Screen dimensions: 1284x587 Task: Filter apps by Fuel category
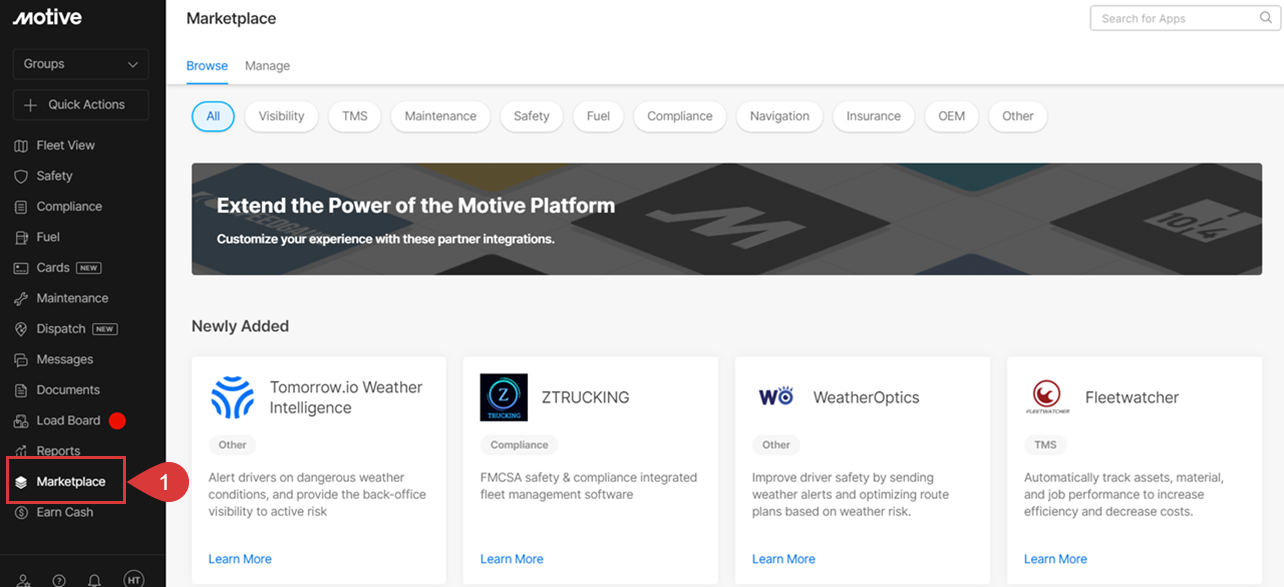(598, 116)
